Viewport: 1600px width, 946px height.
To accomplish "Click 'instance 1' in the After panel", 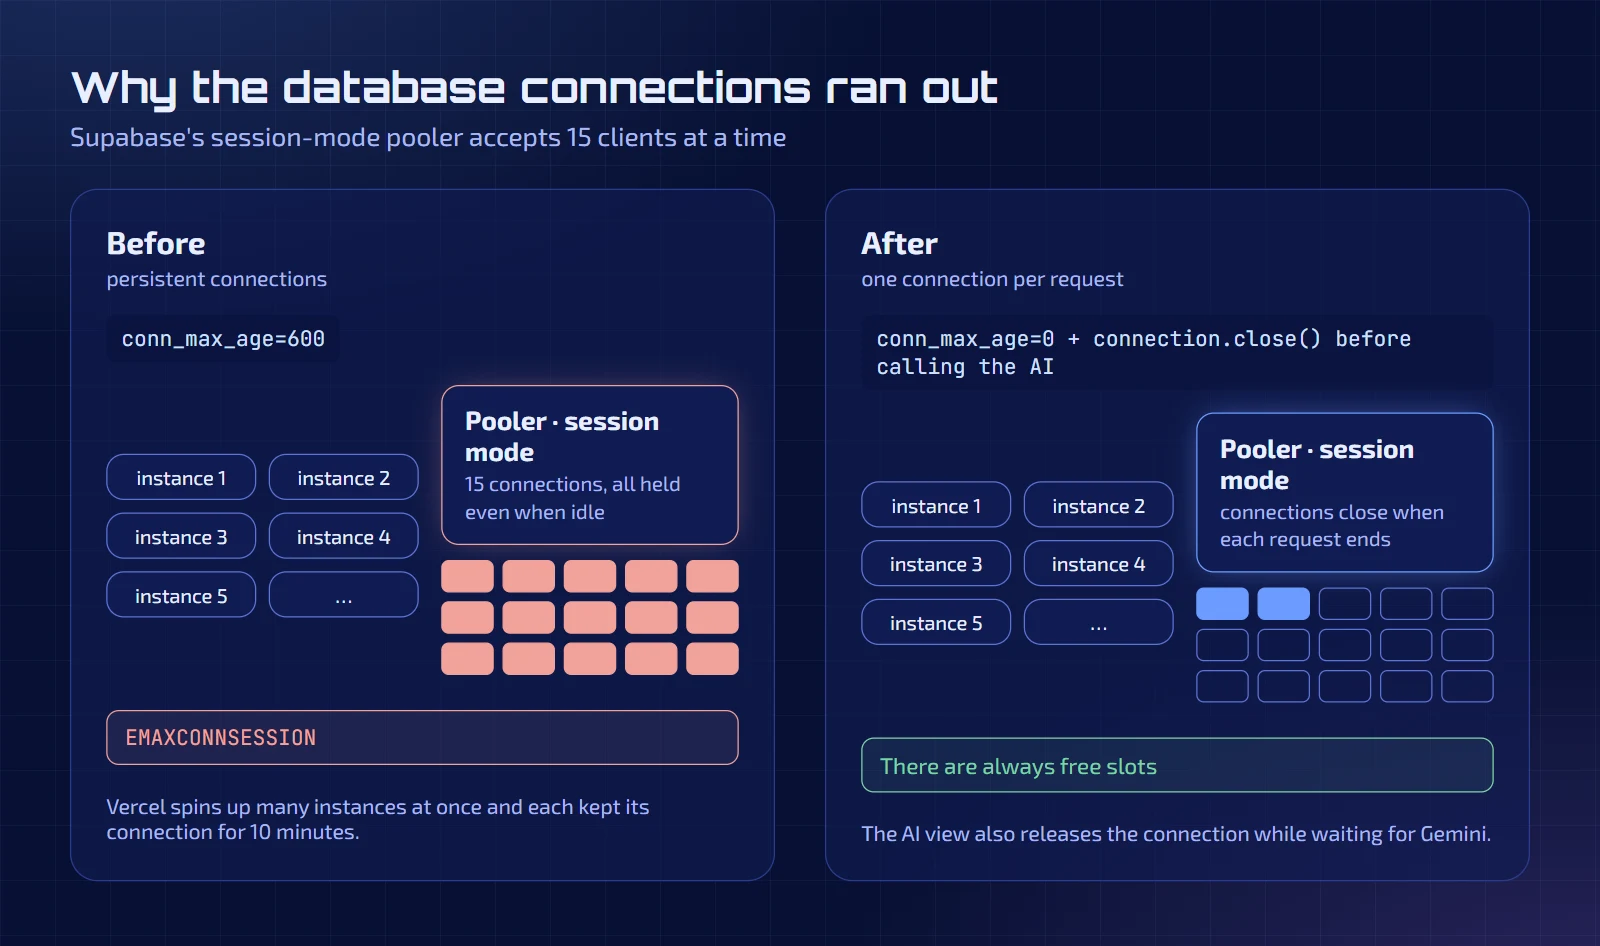I will click(x=936, y=506).
